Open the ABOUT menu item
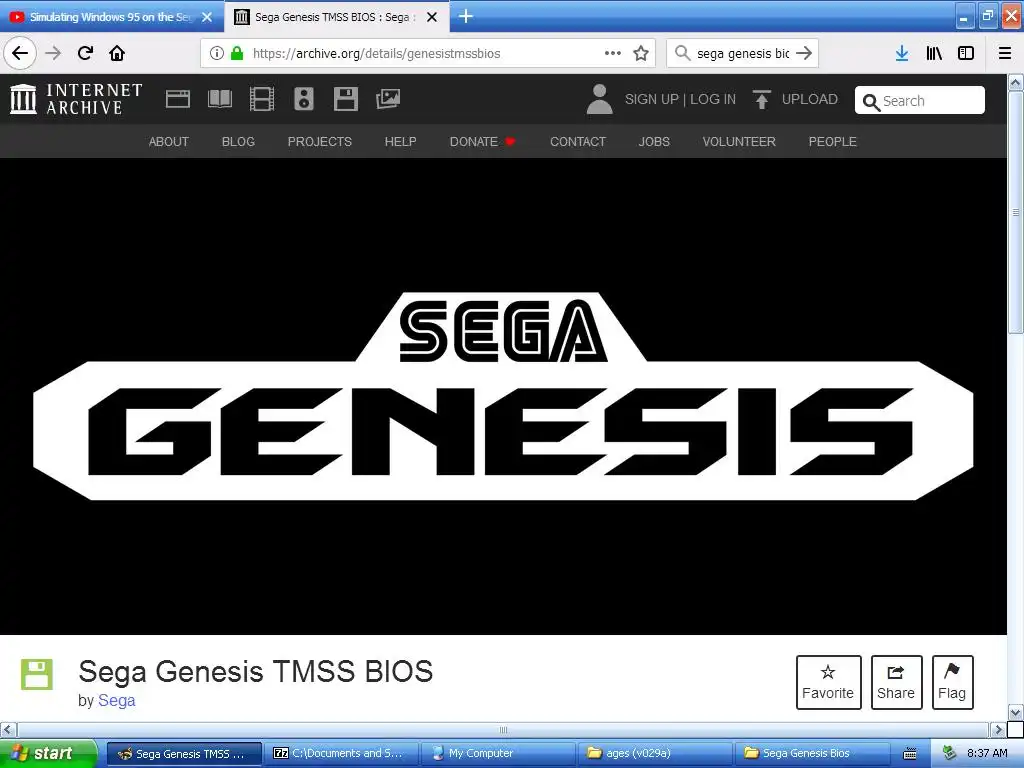The image size is (1024, 768). (x=168, y=142)
